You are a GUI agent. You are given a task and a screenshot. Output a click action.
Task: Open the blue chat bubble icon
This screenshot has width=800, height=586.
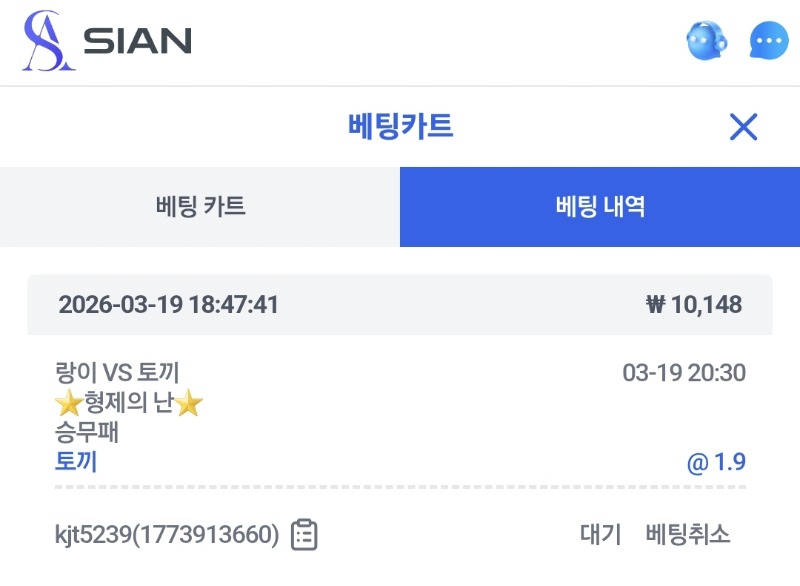[x=769, y=41]
